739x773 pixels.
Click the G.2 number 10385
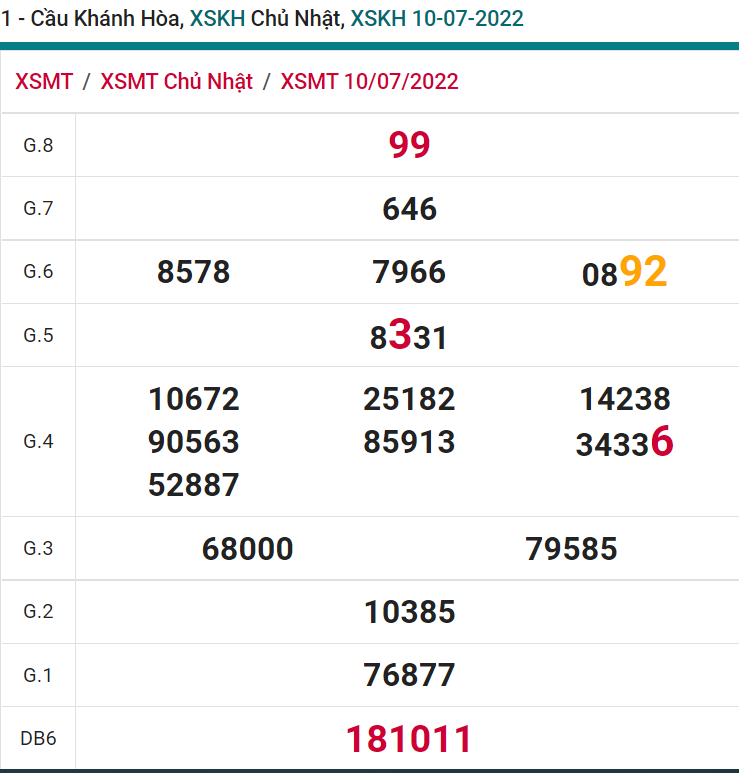(x=409, y=612)
